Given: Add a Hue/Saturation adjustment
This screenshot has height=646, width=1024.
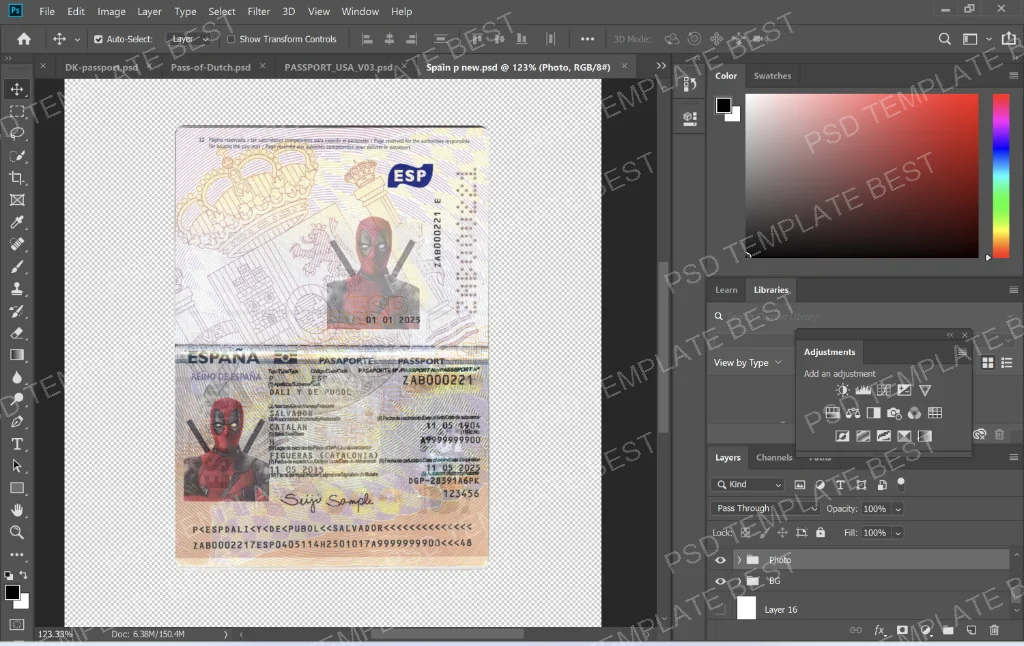Looking at the screenshot, I should click(832, 413).
